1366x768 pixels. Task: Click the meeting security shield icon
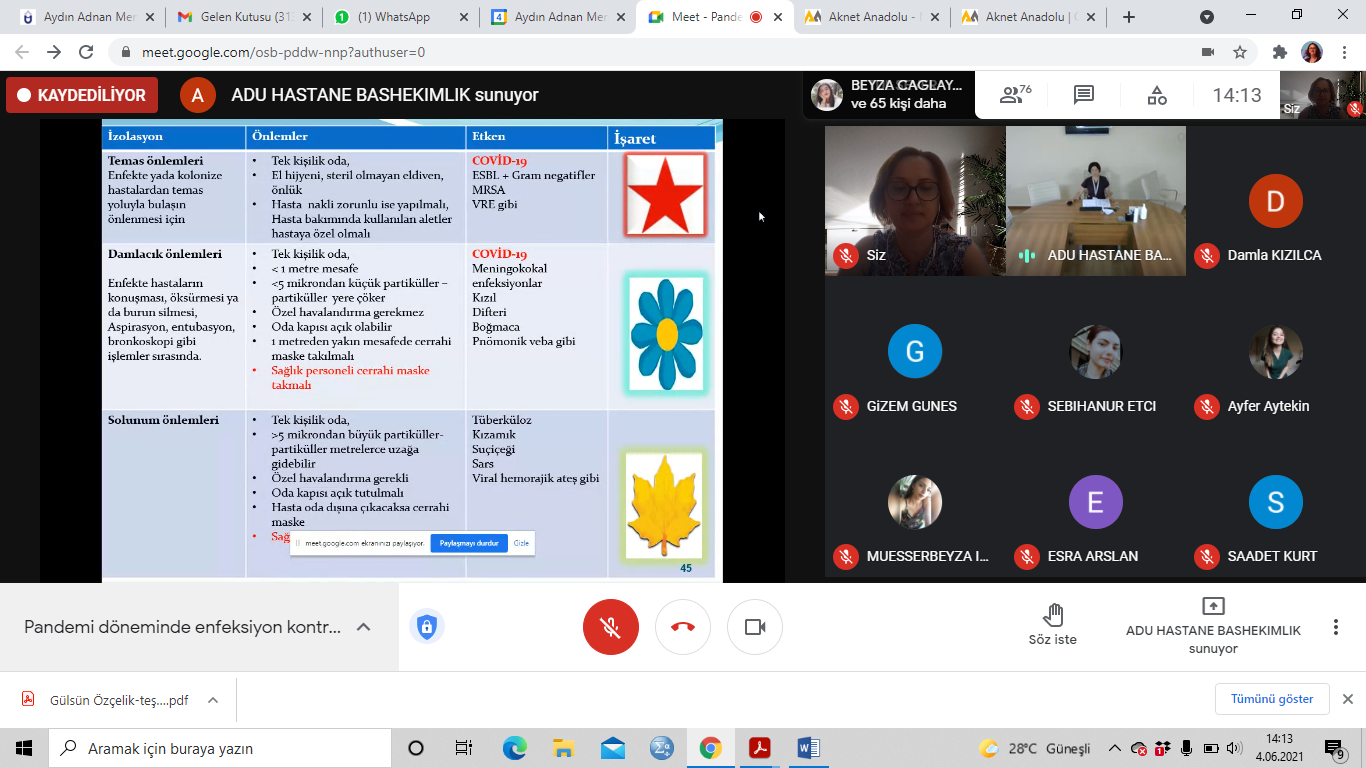coord(427,627)
